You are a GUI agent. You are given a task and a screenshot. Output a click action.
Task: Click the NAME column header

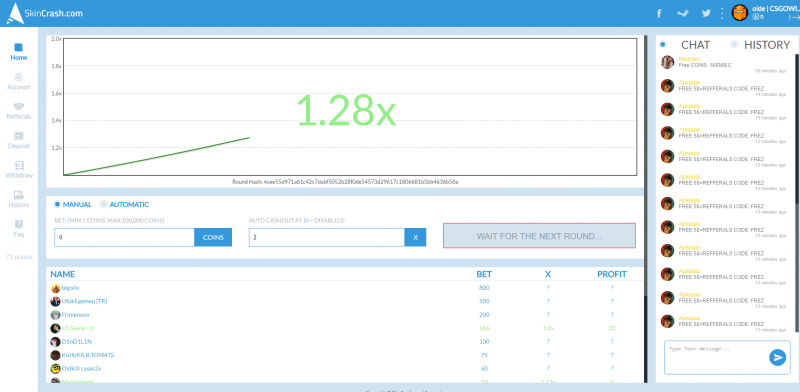[63, 274]
